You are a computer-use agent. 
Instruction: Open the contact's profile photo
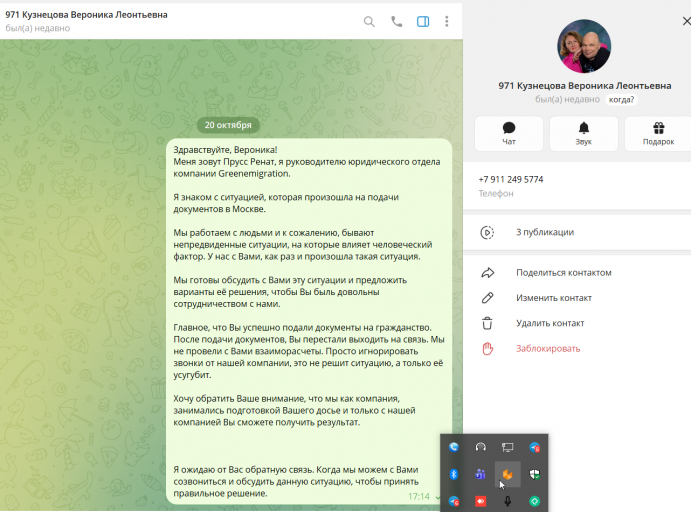pos(584,46)
